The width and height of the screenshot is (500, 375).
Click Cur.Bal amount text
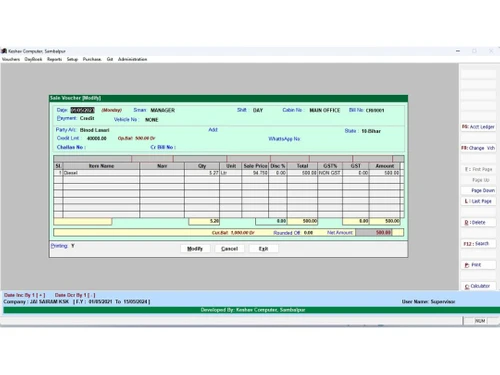[x=233, y=233]
